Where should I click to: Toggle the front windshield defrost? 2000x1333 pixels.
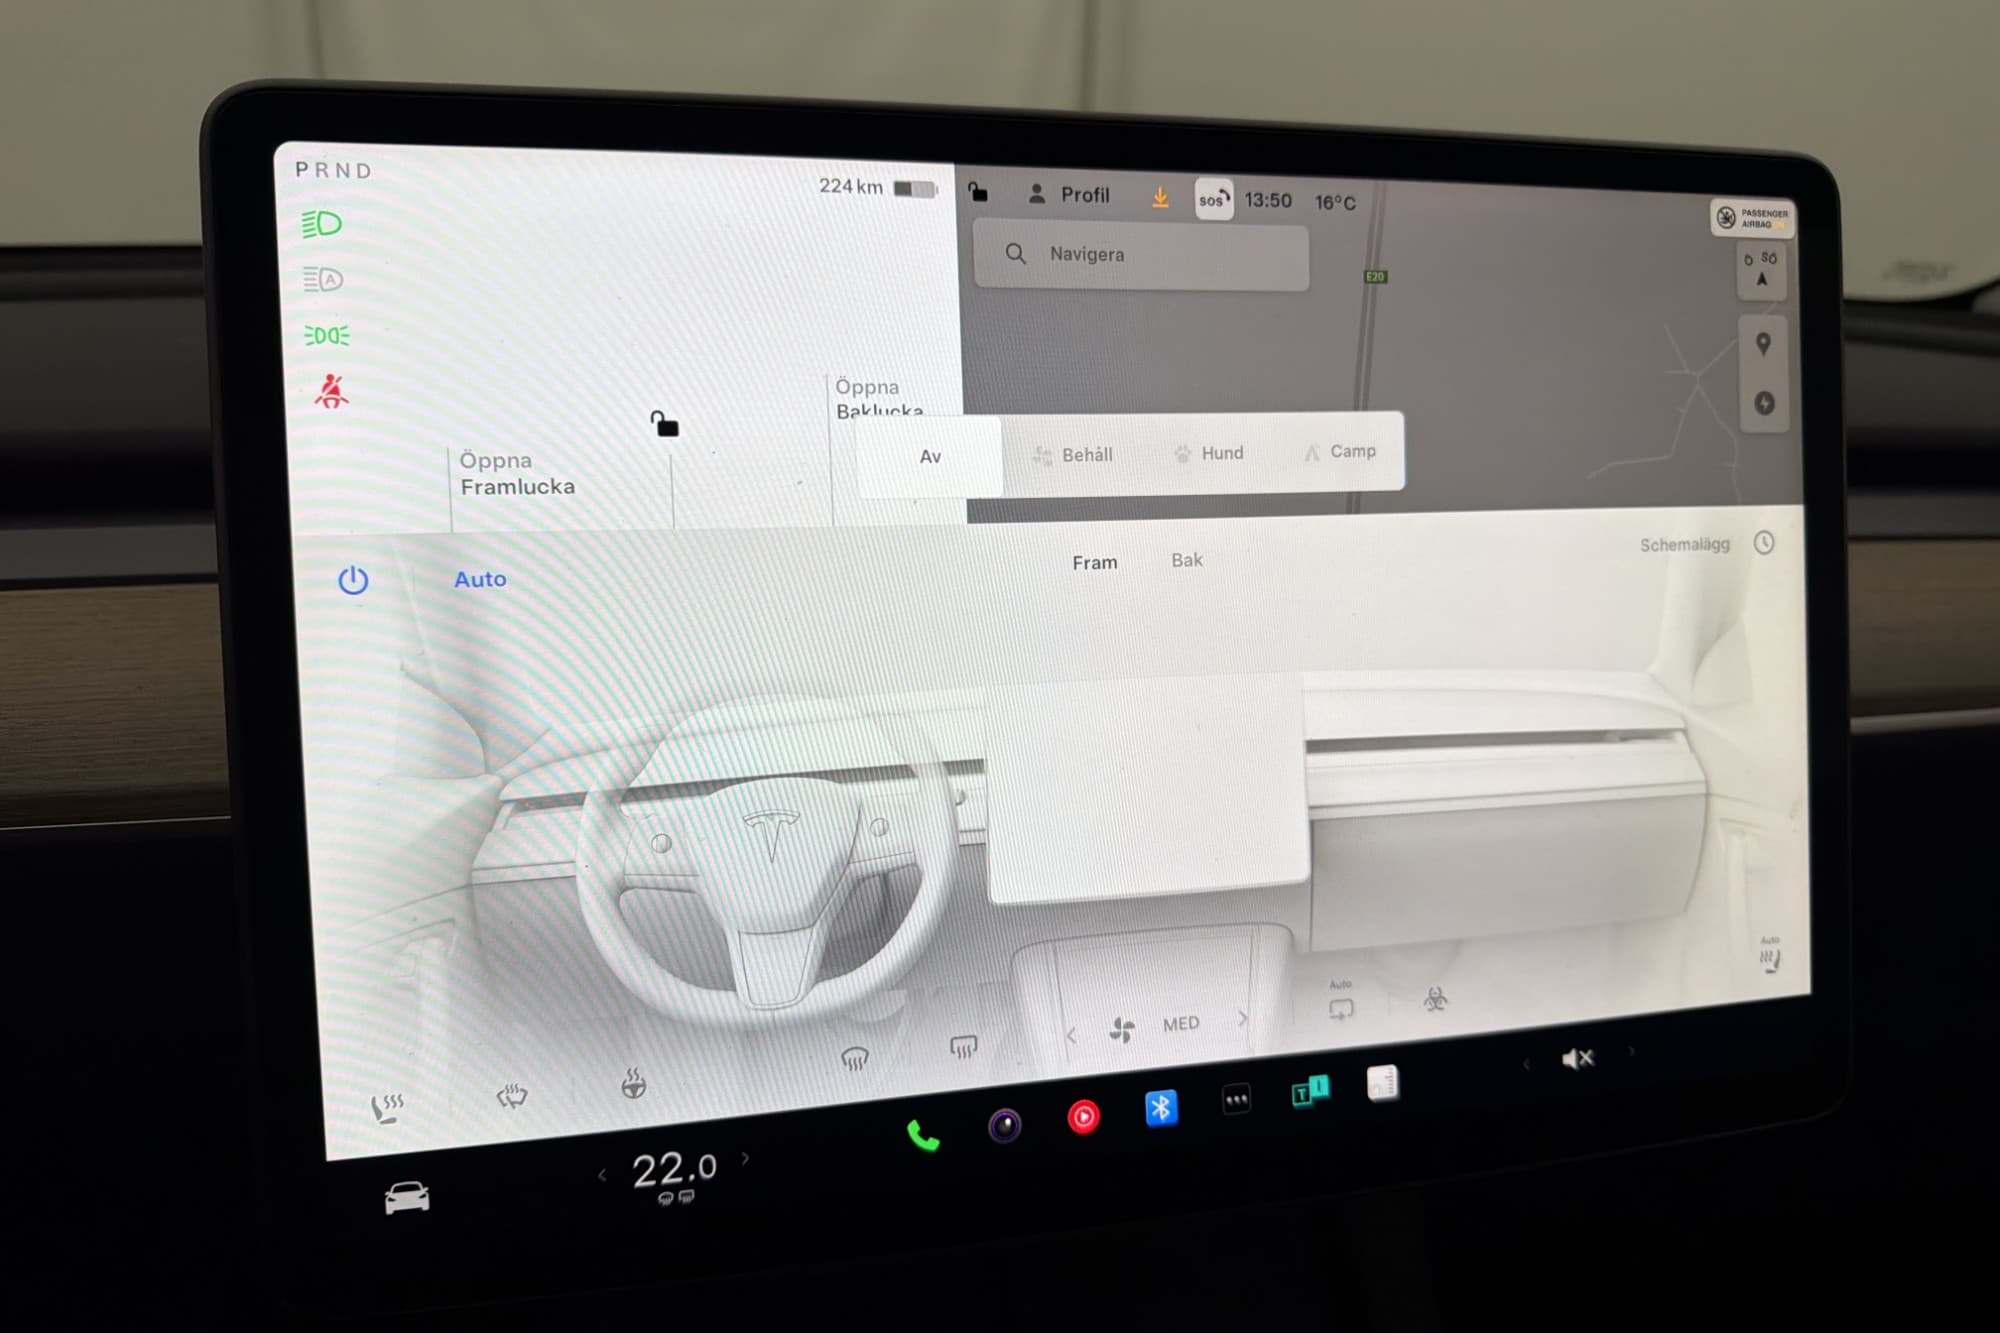pyautogui.click(x=854, y=1058)
